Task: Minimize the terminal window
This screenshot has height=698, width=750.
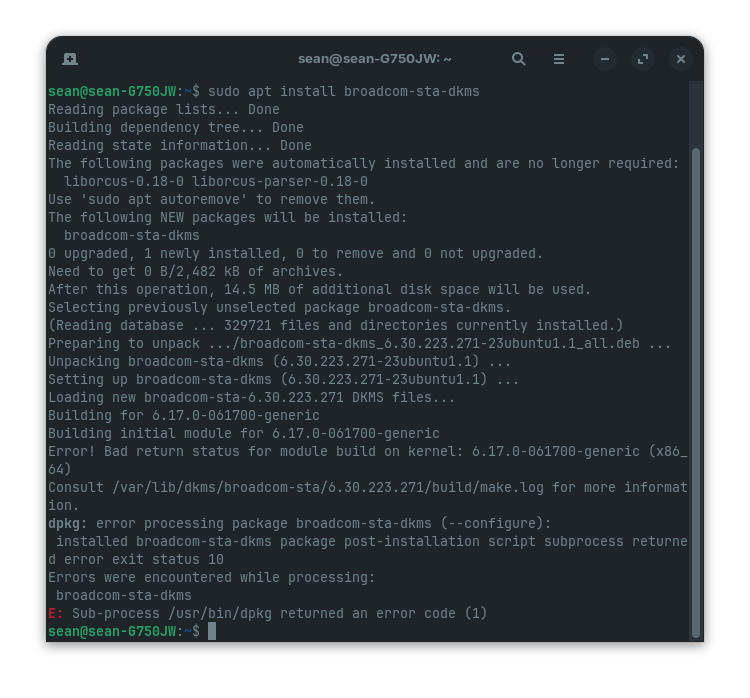Action: click(x=605, y=59)
